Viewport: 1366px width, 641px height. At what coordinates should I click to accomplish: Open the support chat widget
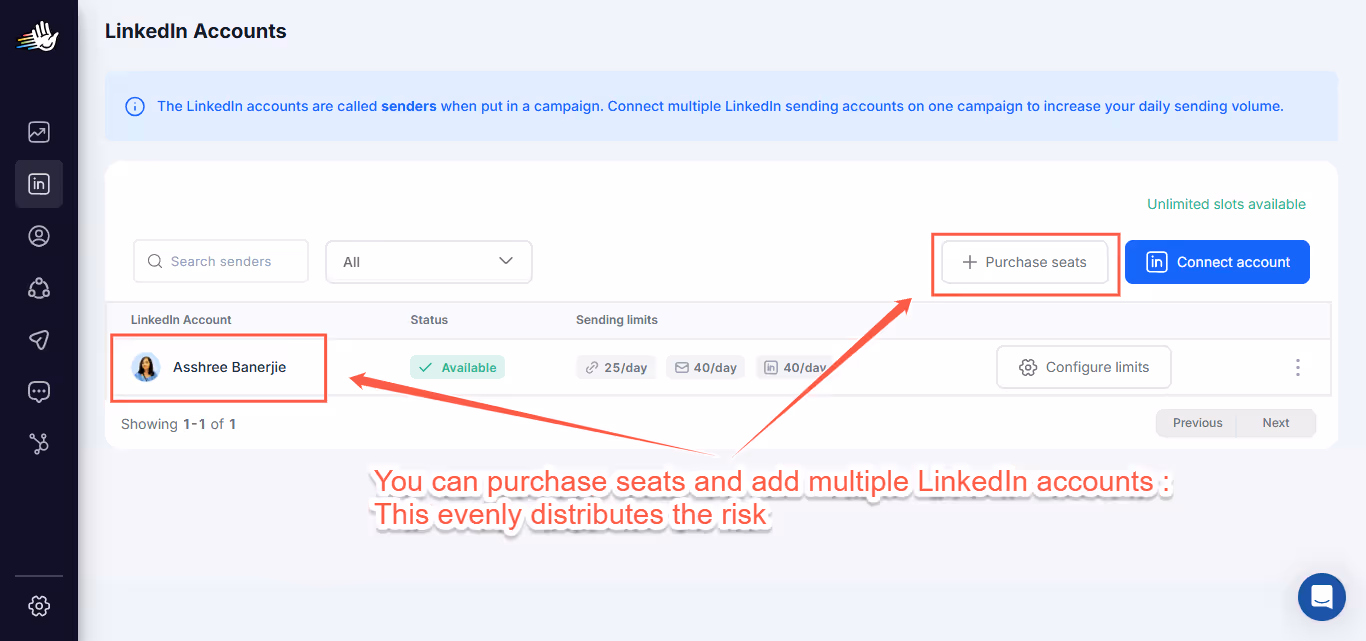pyautogui.click(x=1321, y=596)
